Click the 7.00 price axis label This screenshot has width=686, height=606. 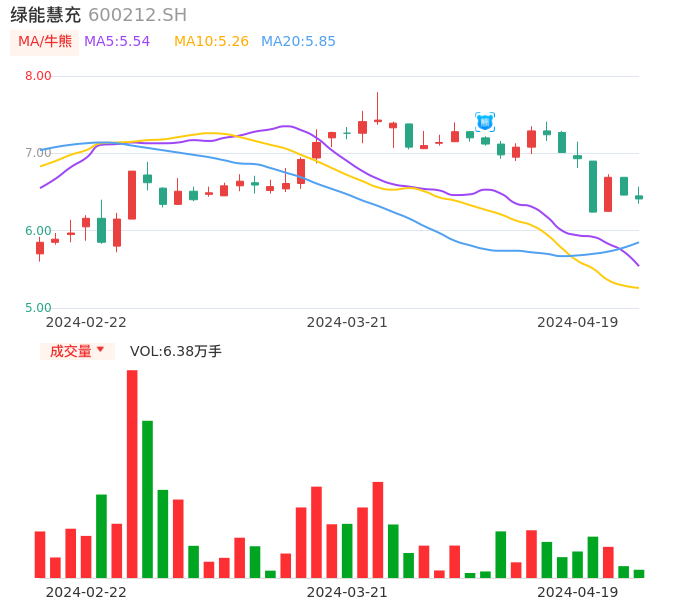[x=38, y=153]
